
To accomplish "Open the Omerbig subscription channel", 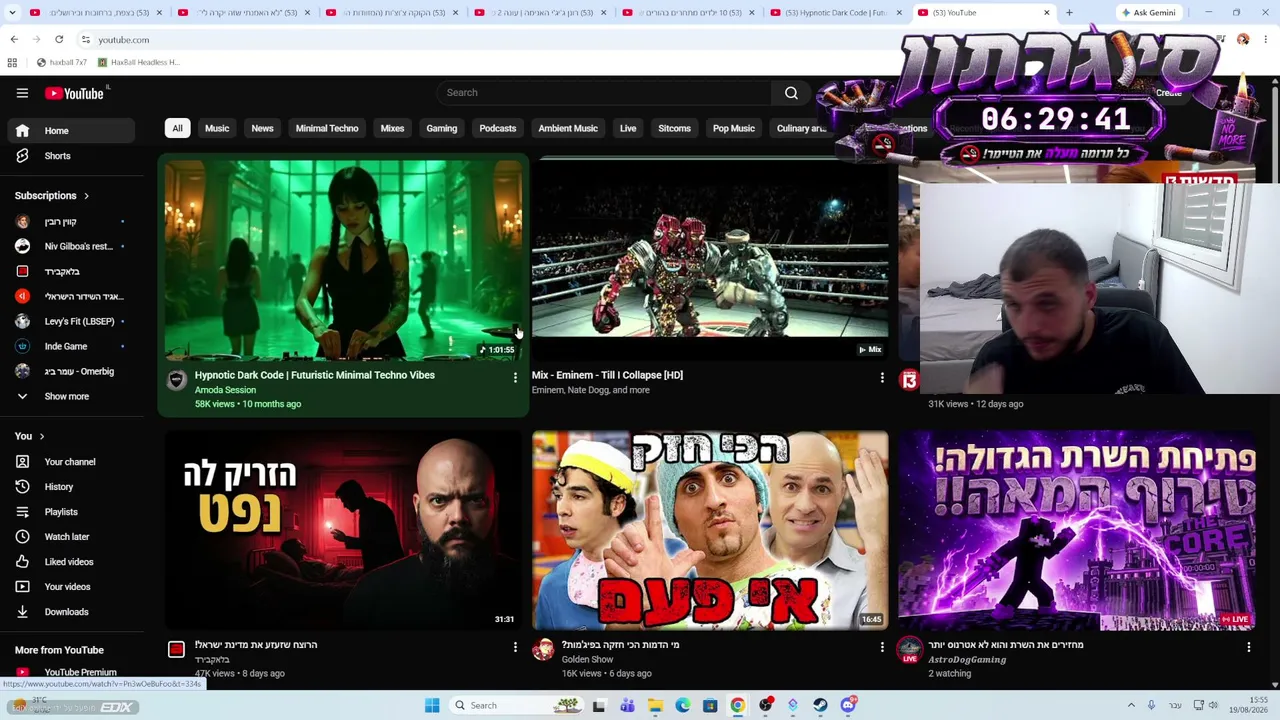I will click(70, 372).
